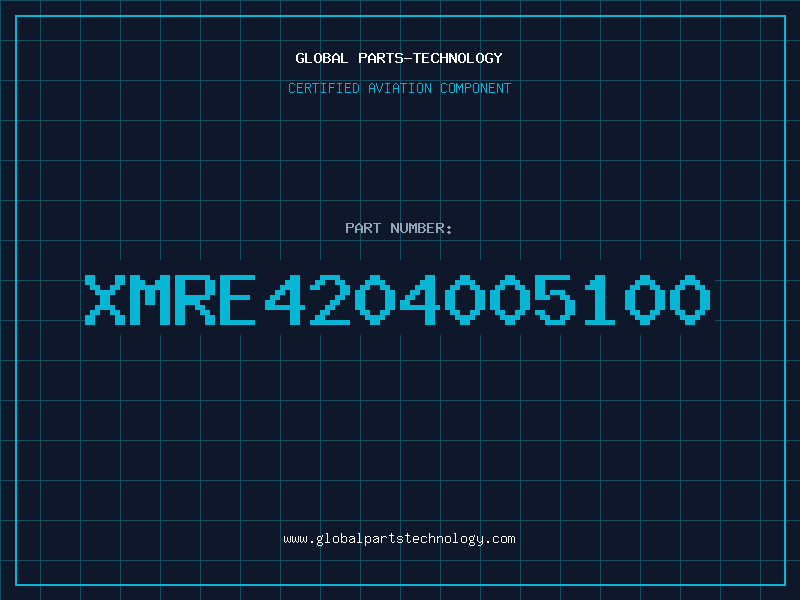800x600 pixels.
Task: Click the word COMPONENT in the subtitle
Action: (476, 88)
